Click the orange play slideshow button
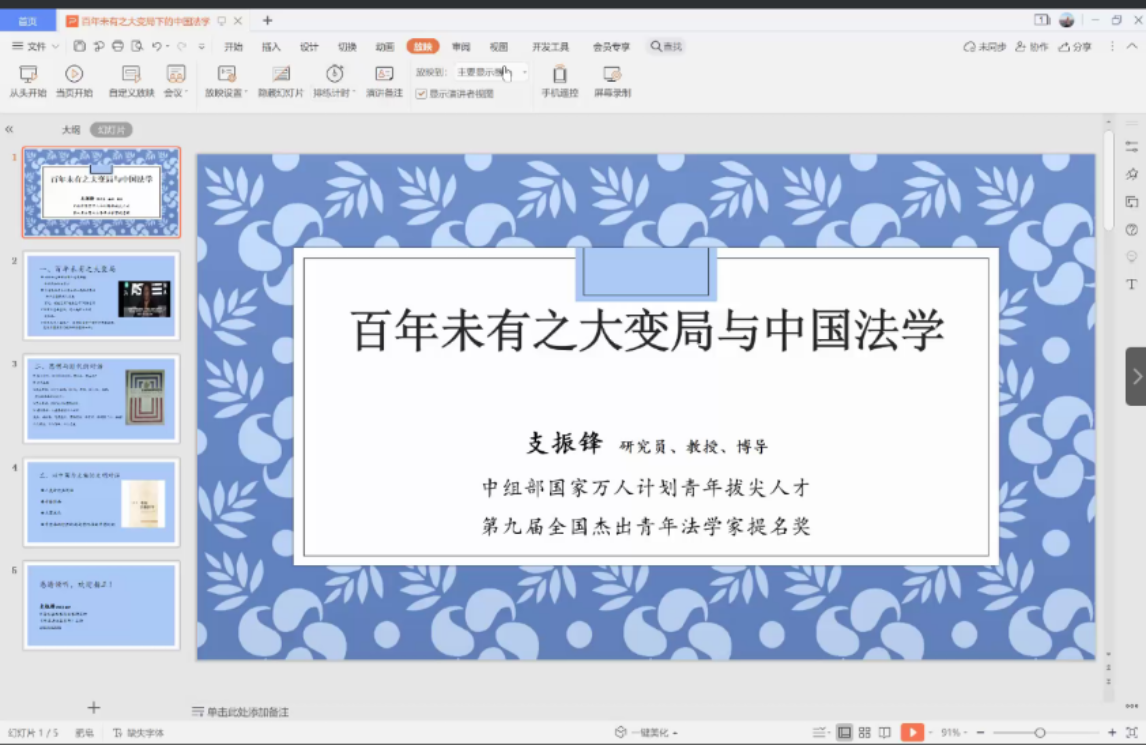Screen dimensions: 1147x745 click(x=913, y=731)
